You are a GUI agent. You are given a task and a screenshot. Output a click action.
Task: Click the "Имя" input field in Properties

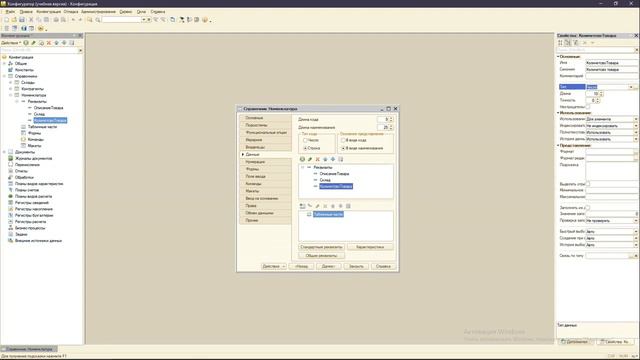pos(611,63)
